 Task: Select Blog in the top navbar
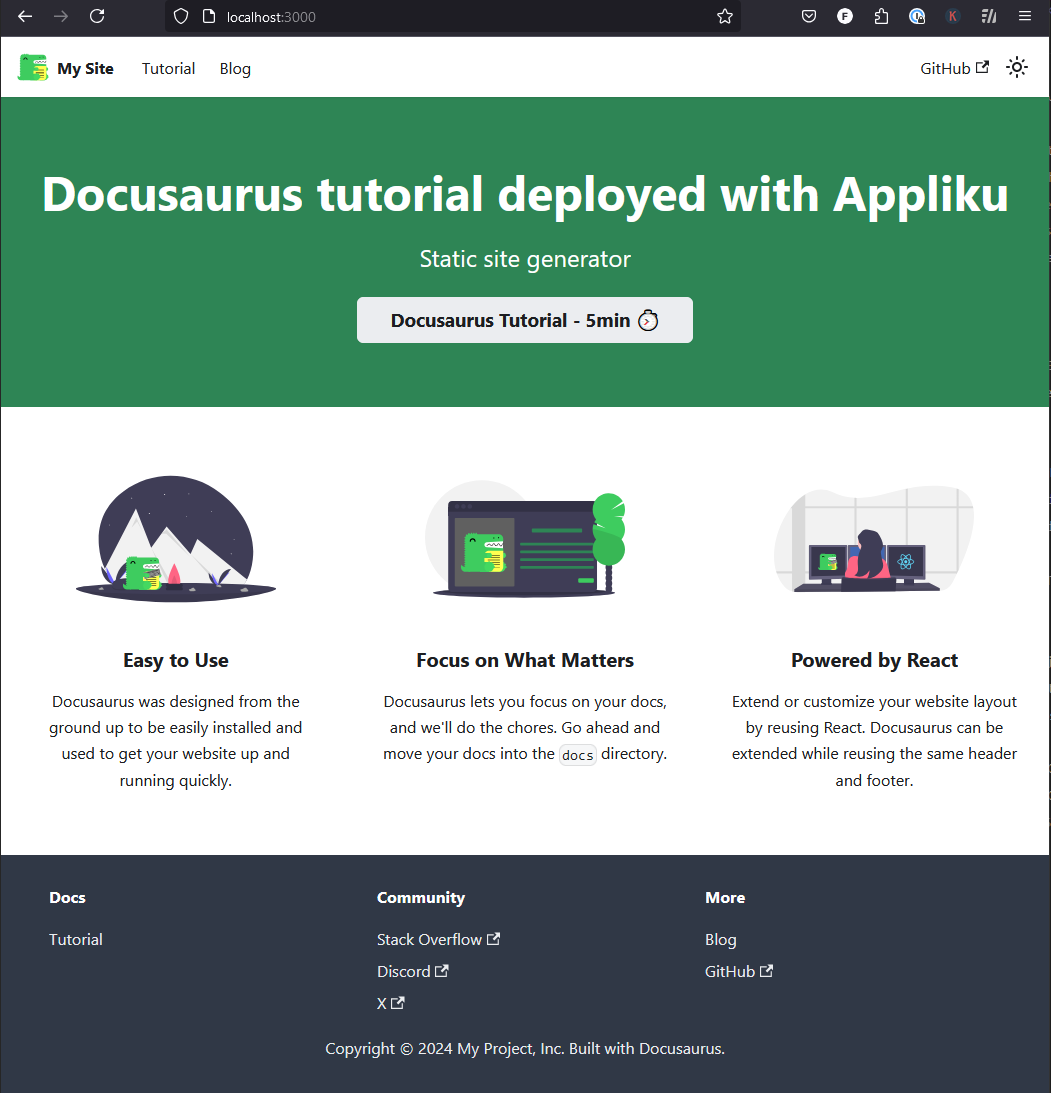[235, 68]
